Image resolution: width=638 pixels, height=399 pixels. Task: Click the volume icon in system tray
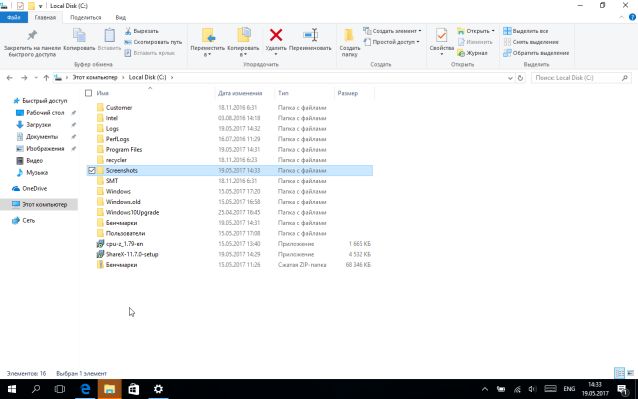click(532, 389)
